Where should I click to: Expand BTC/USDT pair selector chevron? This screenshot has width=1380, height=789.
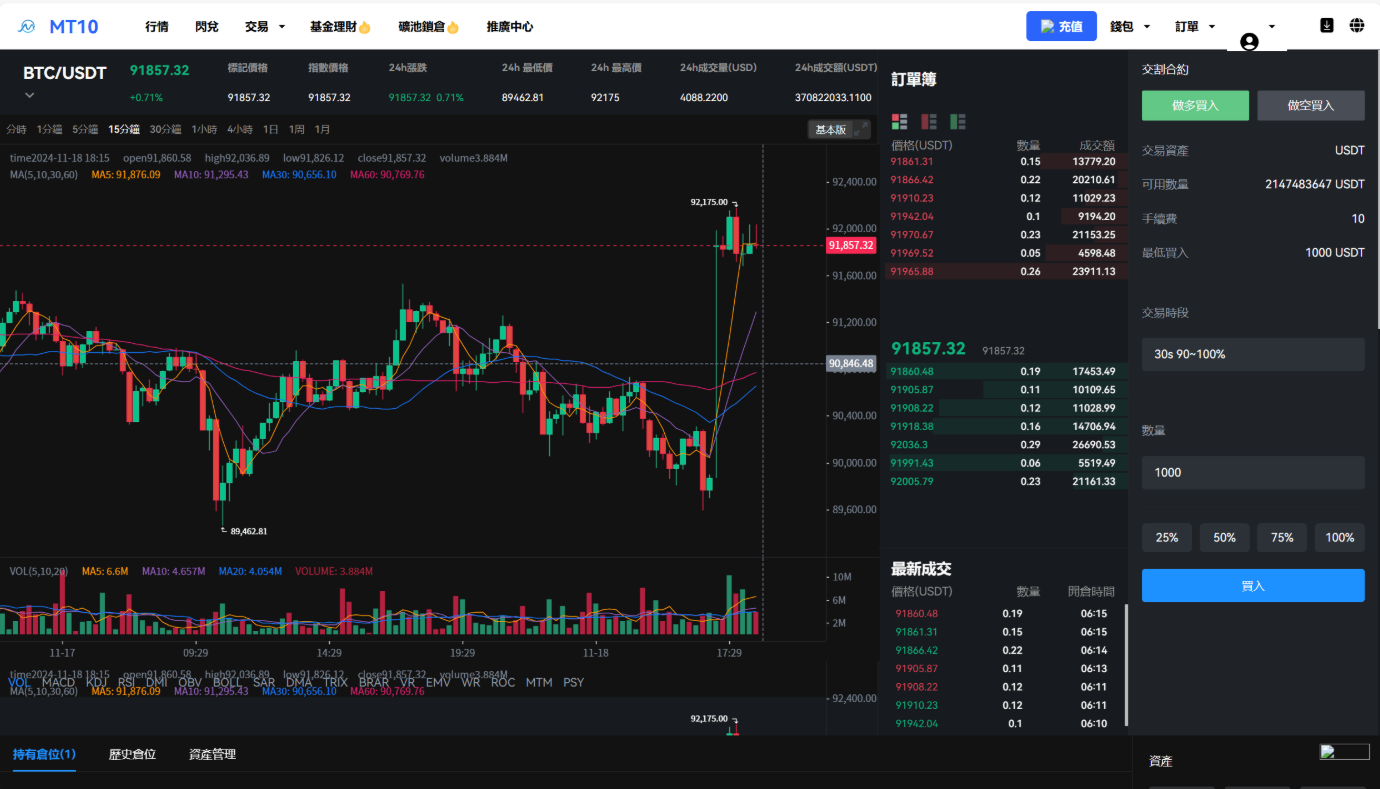[30, 96]
